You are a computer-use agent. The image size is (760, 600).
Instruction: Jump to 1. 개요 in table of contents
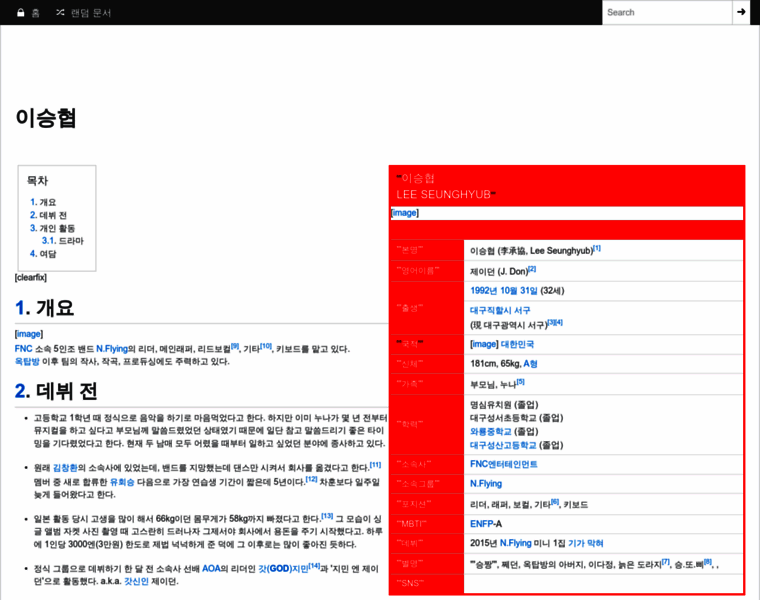tap(43, 202)
